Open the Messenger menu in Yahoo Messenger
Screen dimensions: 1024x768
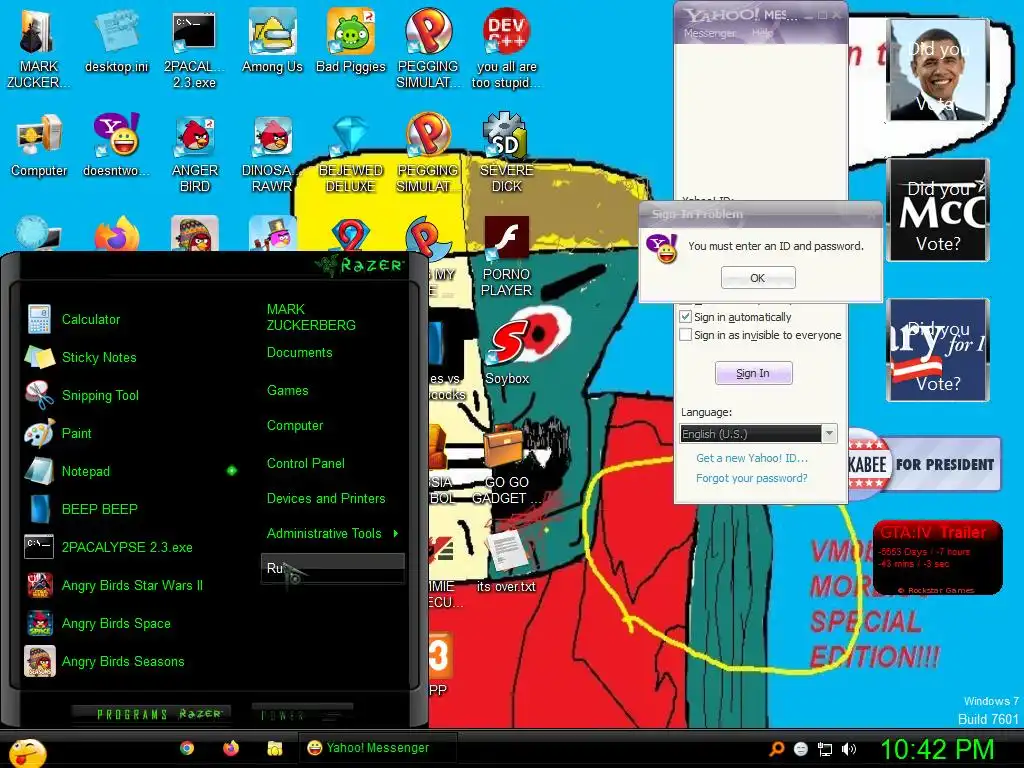pos(710,33)
